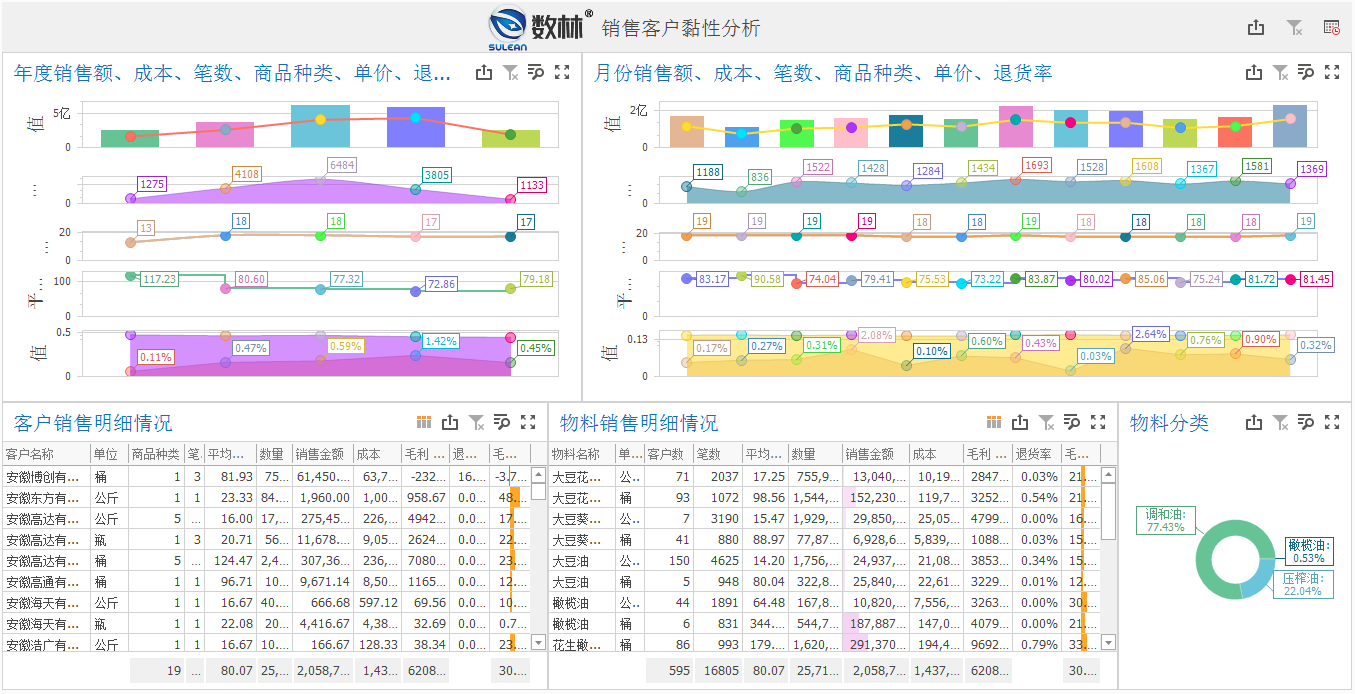Screen dimensions: 1355x694
Task: Open the dashboard date schedule calendar icon
Action: point(1331,28)
